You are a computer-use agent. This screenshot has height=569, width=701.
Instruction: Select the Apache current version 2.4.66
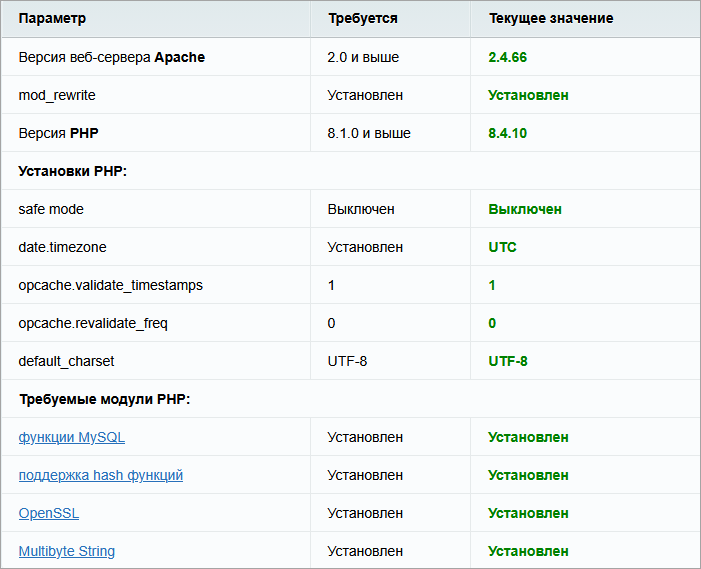coord(507,57)
